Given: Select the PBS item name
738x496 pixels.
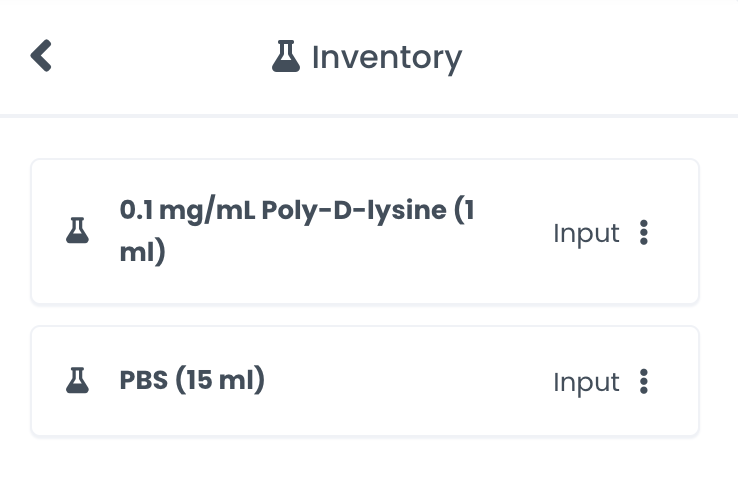Looking at the screenshot, I should [143, 380].
